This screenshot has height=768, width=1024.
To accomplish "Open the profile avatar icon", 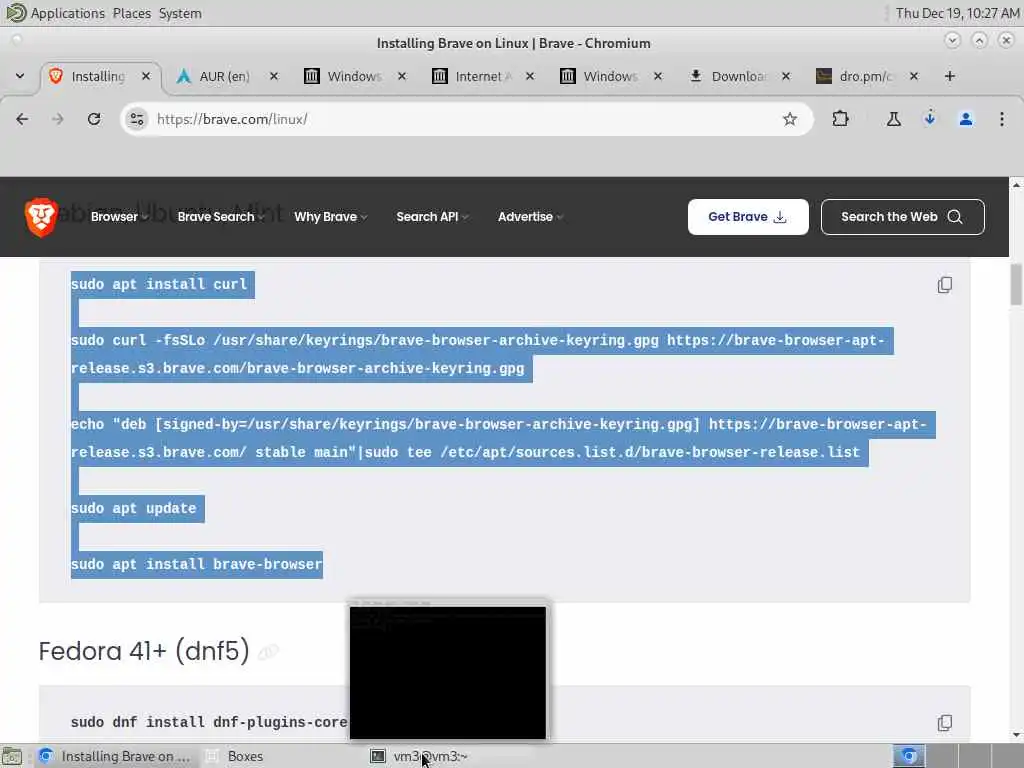I will [965, 119].
